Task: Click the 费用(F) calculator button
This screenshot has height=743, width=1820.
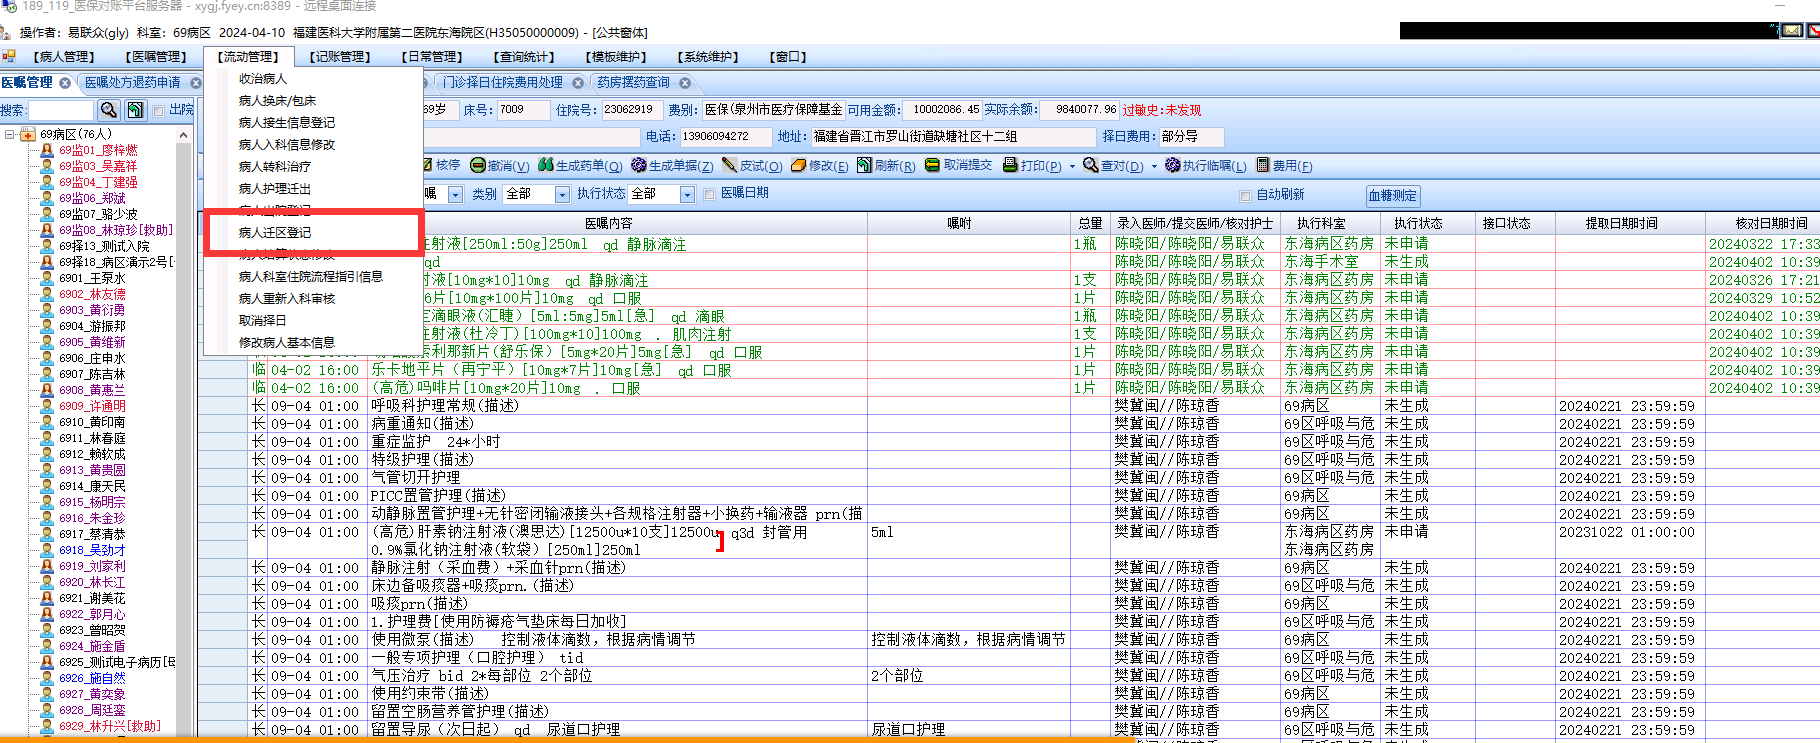Action: coord(1284,165)
